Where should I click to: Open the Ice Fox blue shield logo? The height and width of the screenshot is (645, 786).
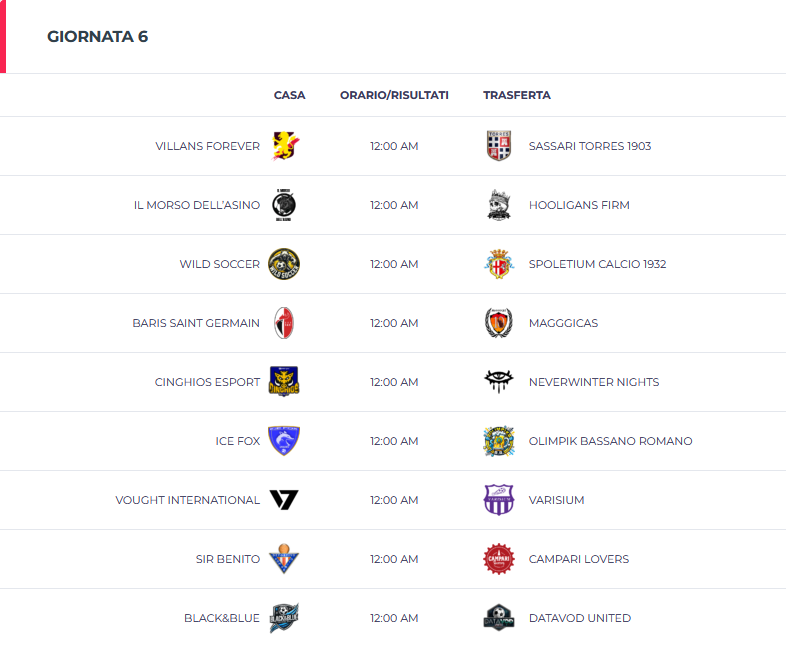coord(284,441)
